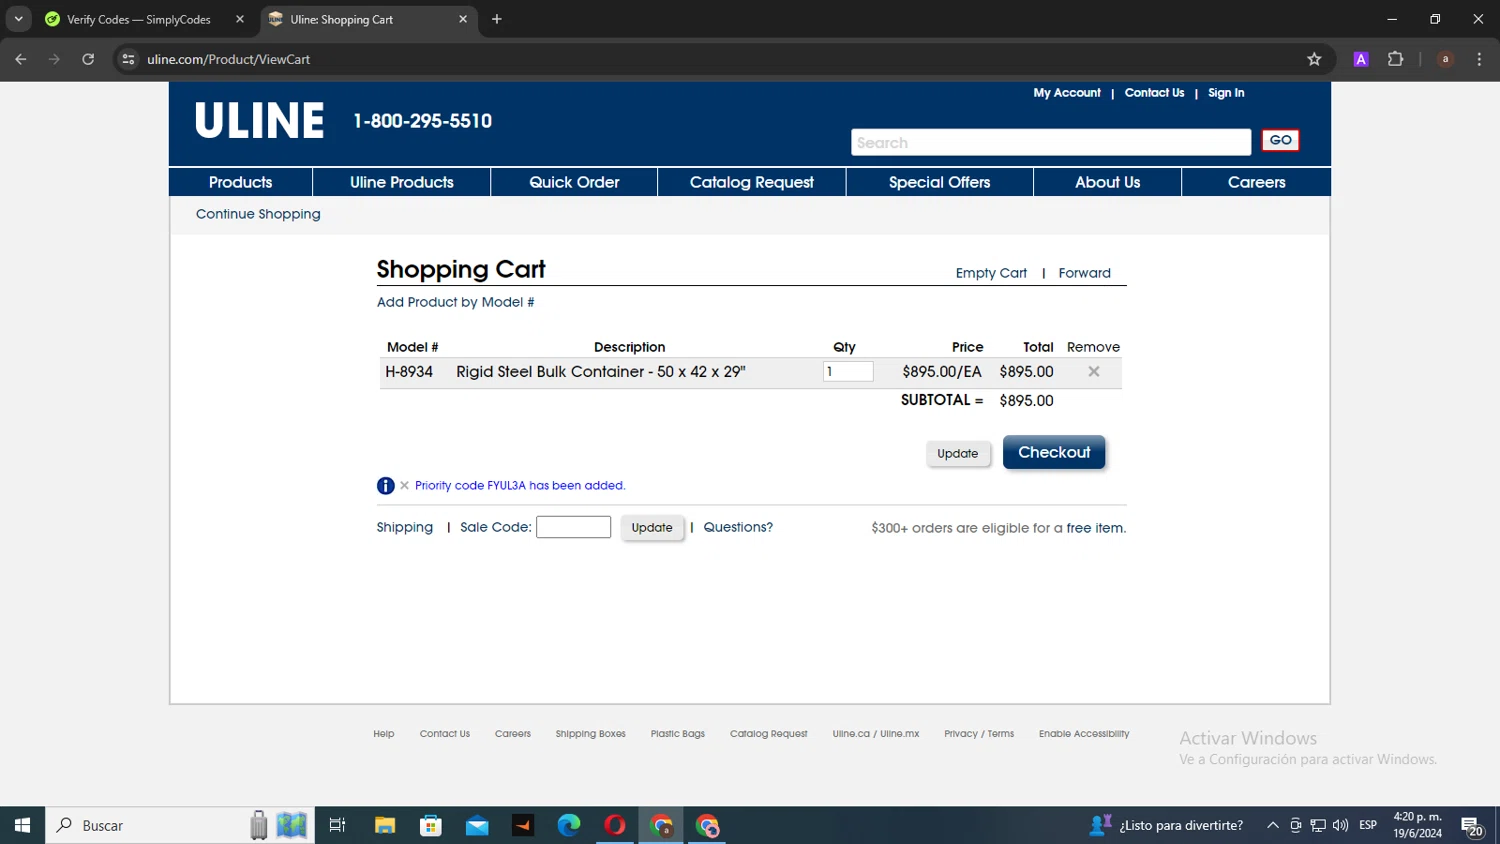Go back to previous page
The image size is (1500, 844).
(x=21, y=59)
